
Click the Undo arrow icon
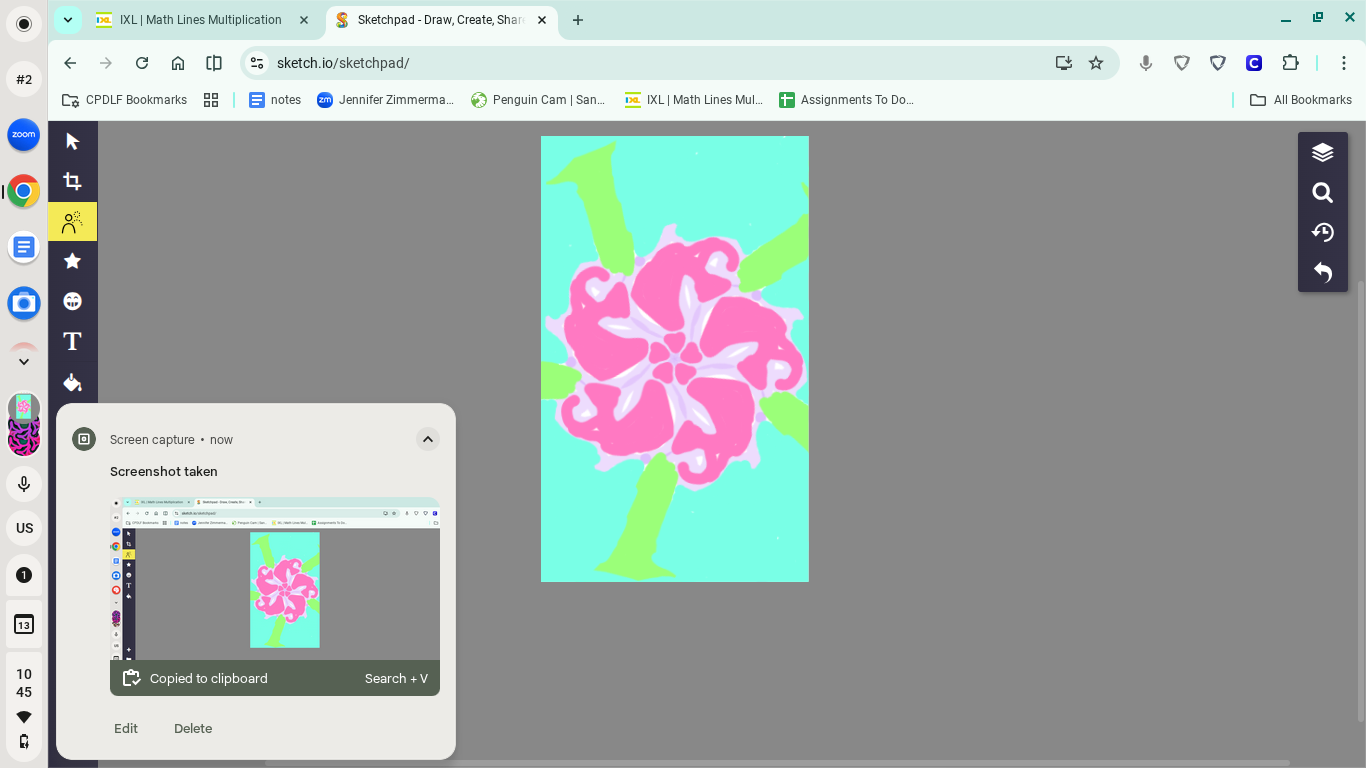click(x=1323, y=272)
